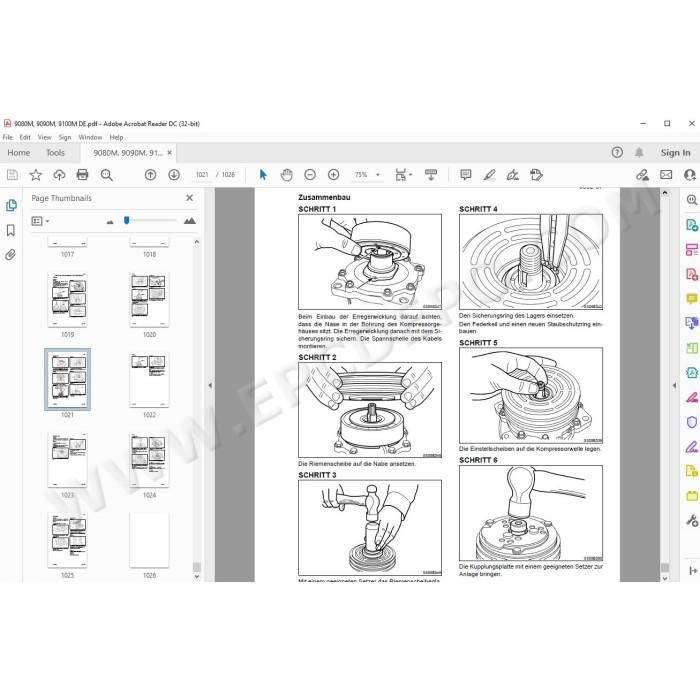700x700 pixels.
Task: Open thumbnail options dropdown menu
Action: (x=40, y=221)
